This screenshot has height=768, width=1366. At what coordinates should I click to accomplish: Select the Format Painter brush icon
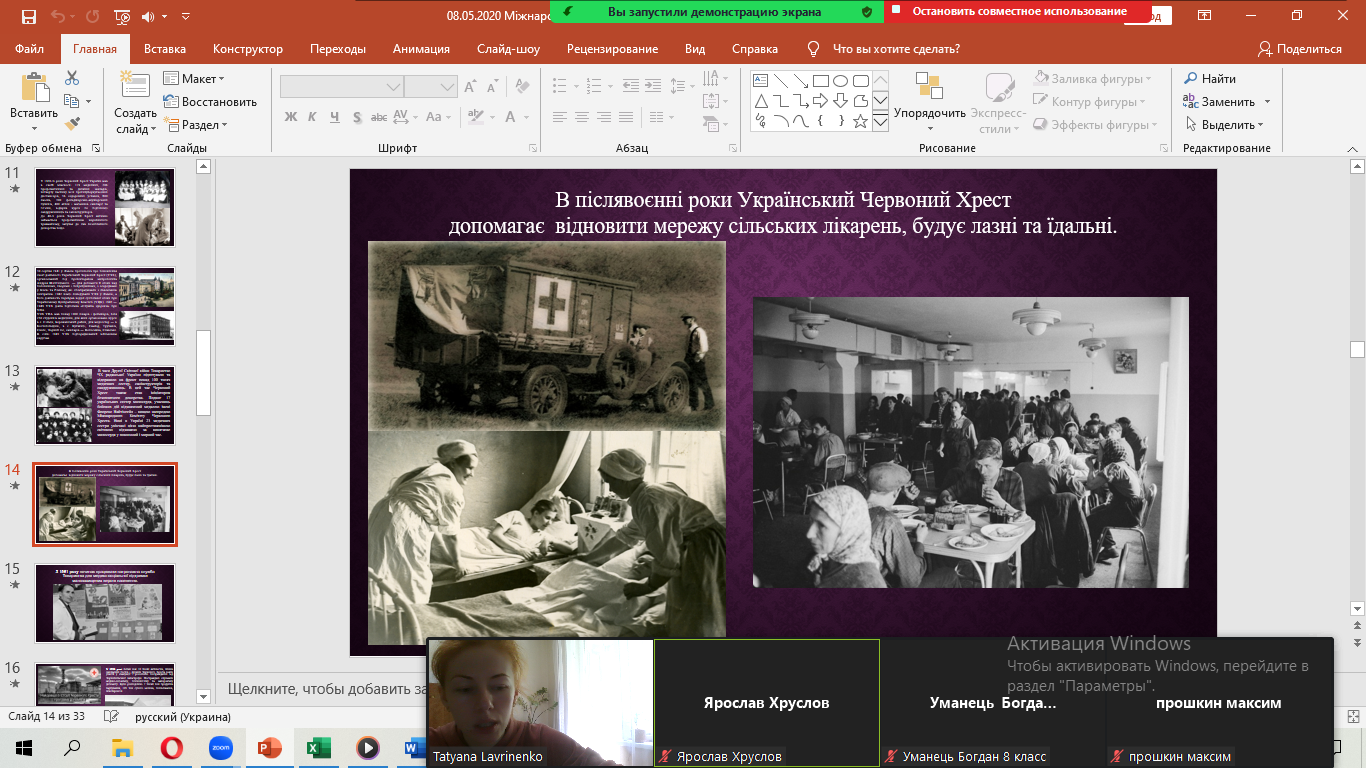72,124
